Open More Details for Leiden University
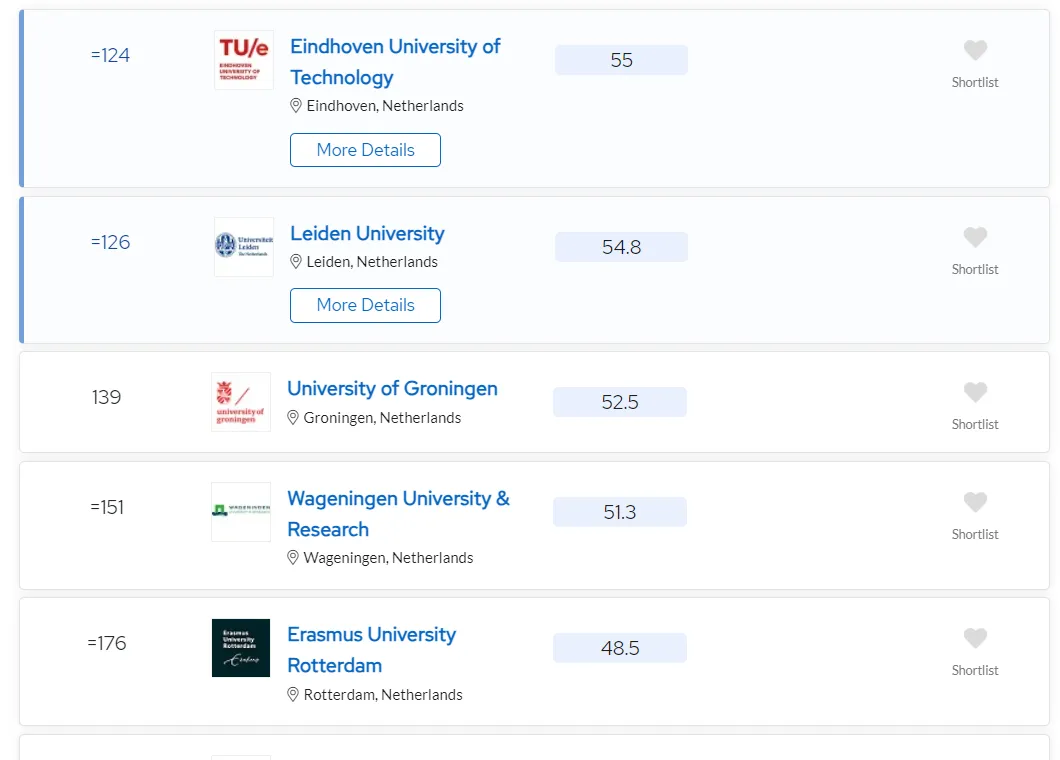 click(x=366, y=306)
